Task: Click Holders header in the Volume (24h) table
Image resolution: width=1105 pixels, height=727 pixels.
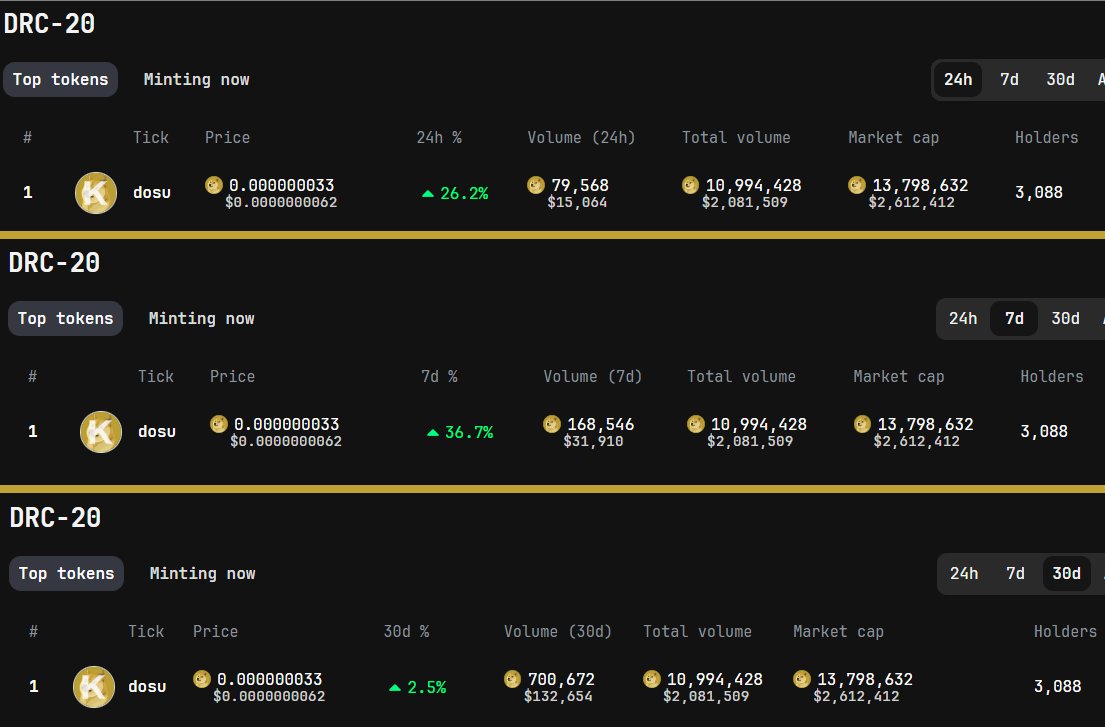Action: point(1047,137)
